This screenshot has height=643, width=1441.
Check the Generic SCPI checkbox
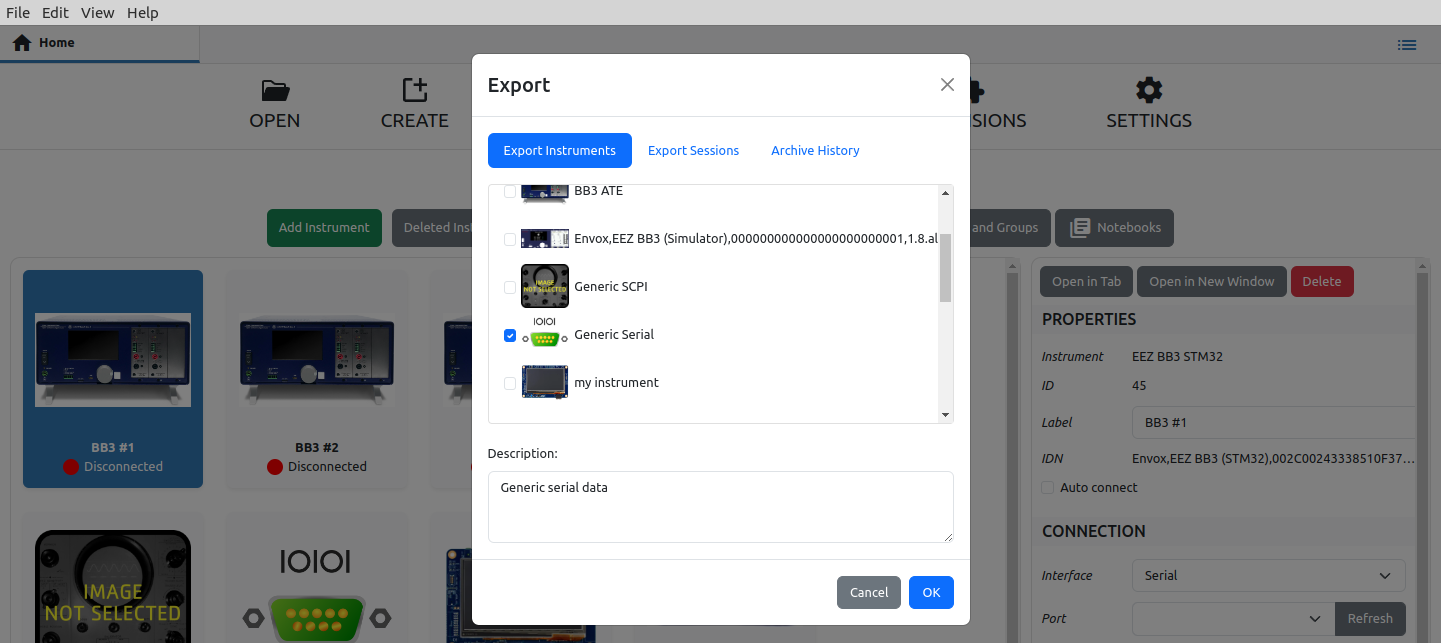pyautogui.click(x=510, y=288)
